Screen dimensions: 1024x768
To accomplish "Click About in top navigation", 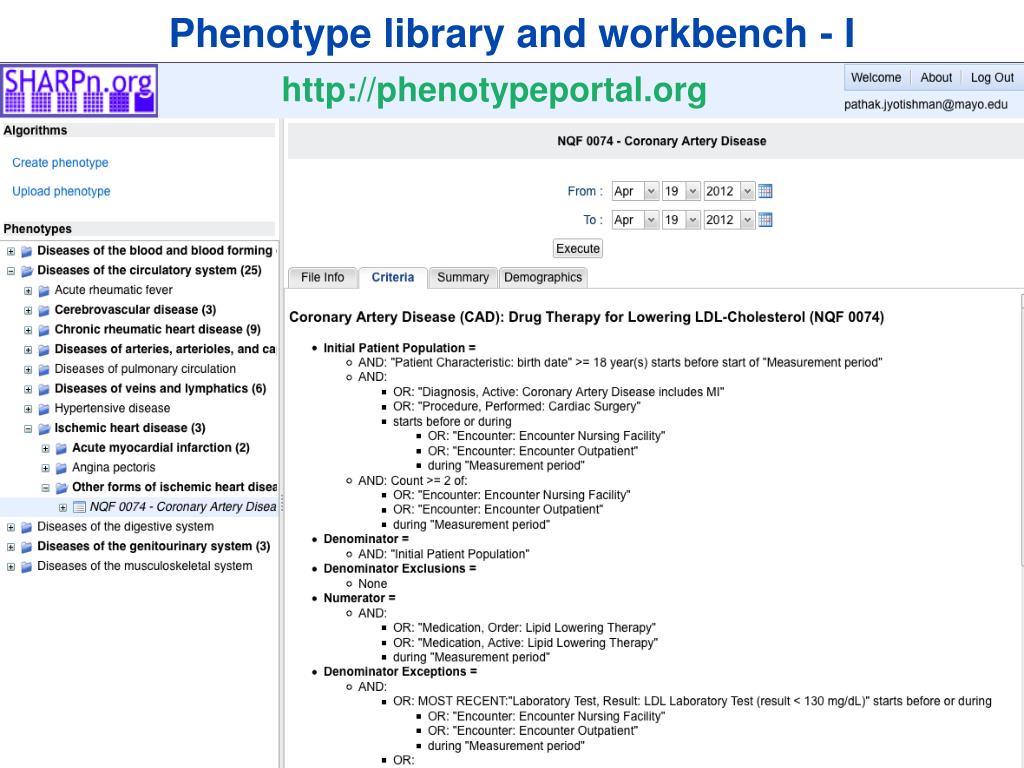I will [936, 78].
